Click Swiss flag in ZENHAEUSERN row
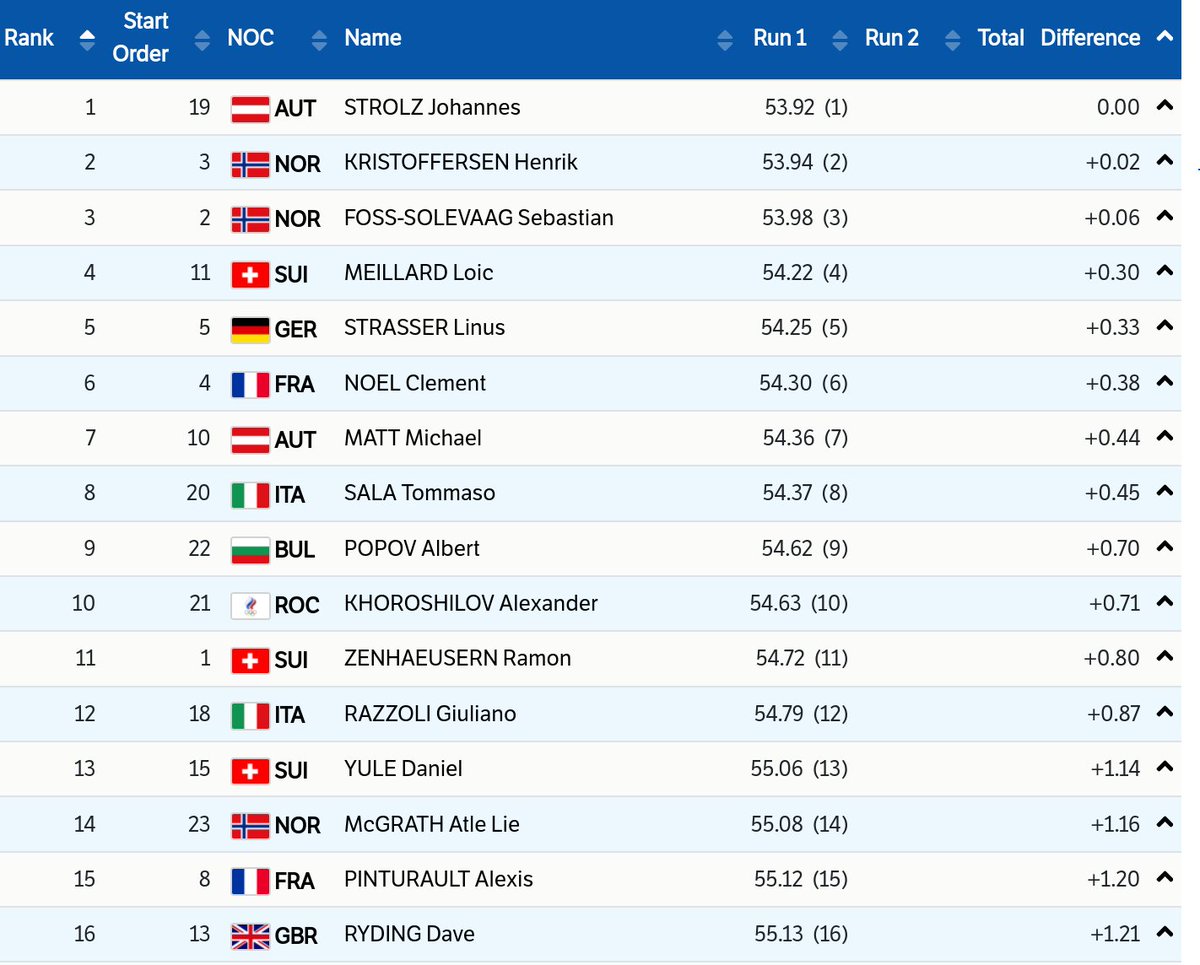1200x965 pixels. pyautogui.click(x=250, y=660)
